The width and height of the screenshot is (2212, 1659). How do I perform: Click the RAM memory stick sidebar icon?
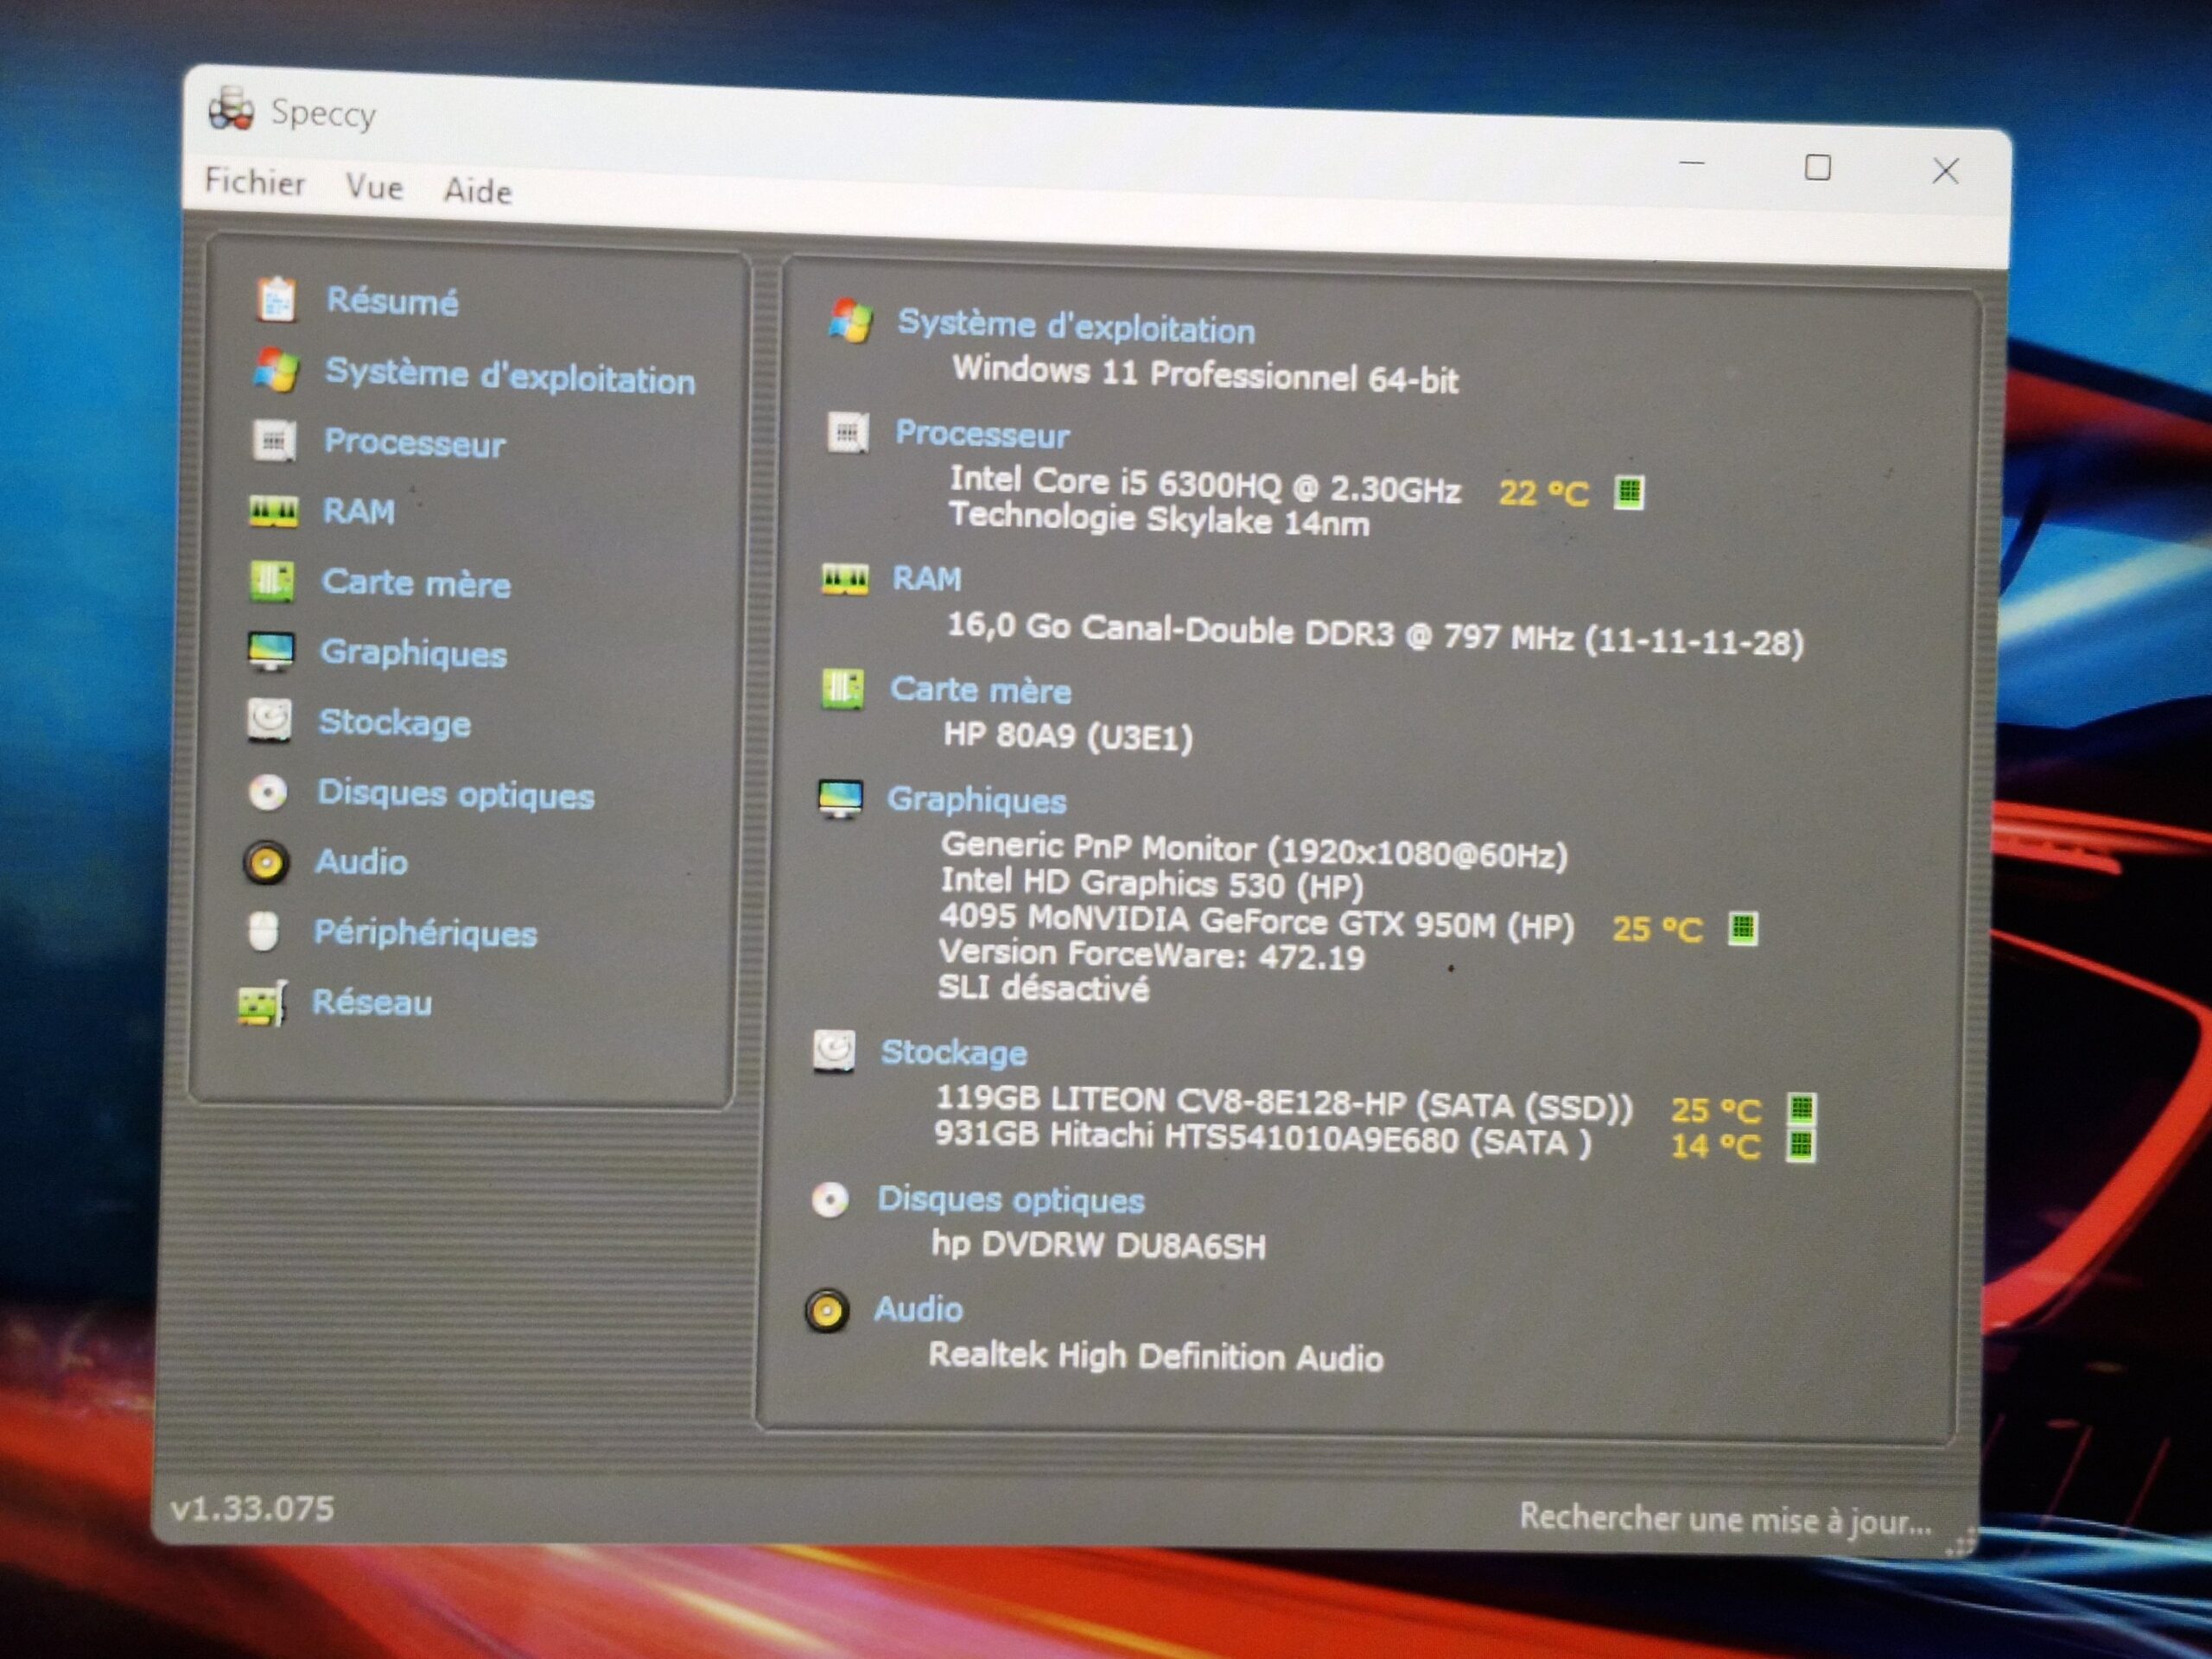[x=272, y=512]
